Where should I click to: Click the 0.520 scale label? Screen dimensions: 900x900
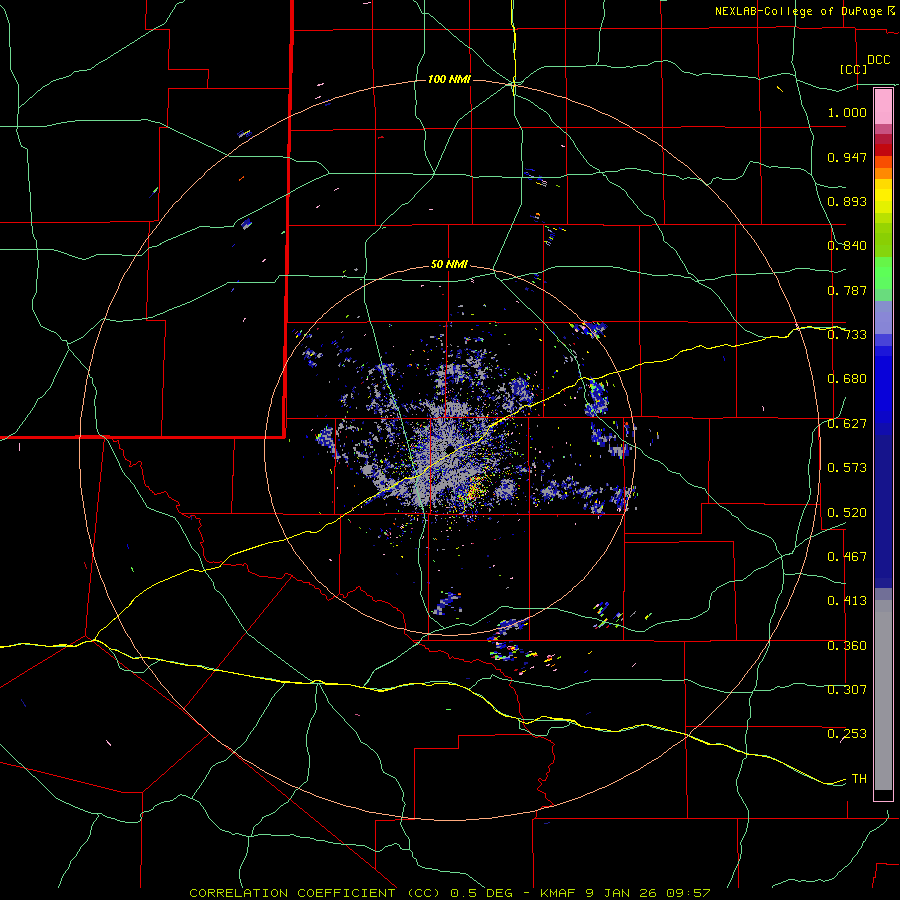(x=847, y=513)
